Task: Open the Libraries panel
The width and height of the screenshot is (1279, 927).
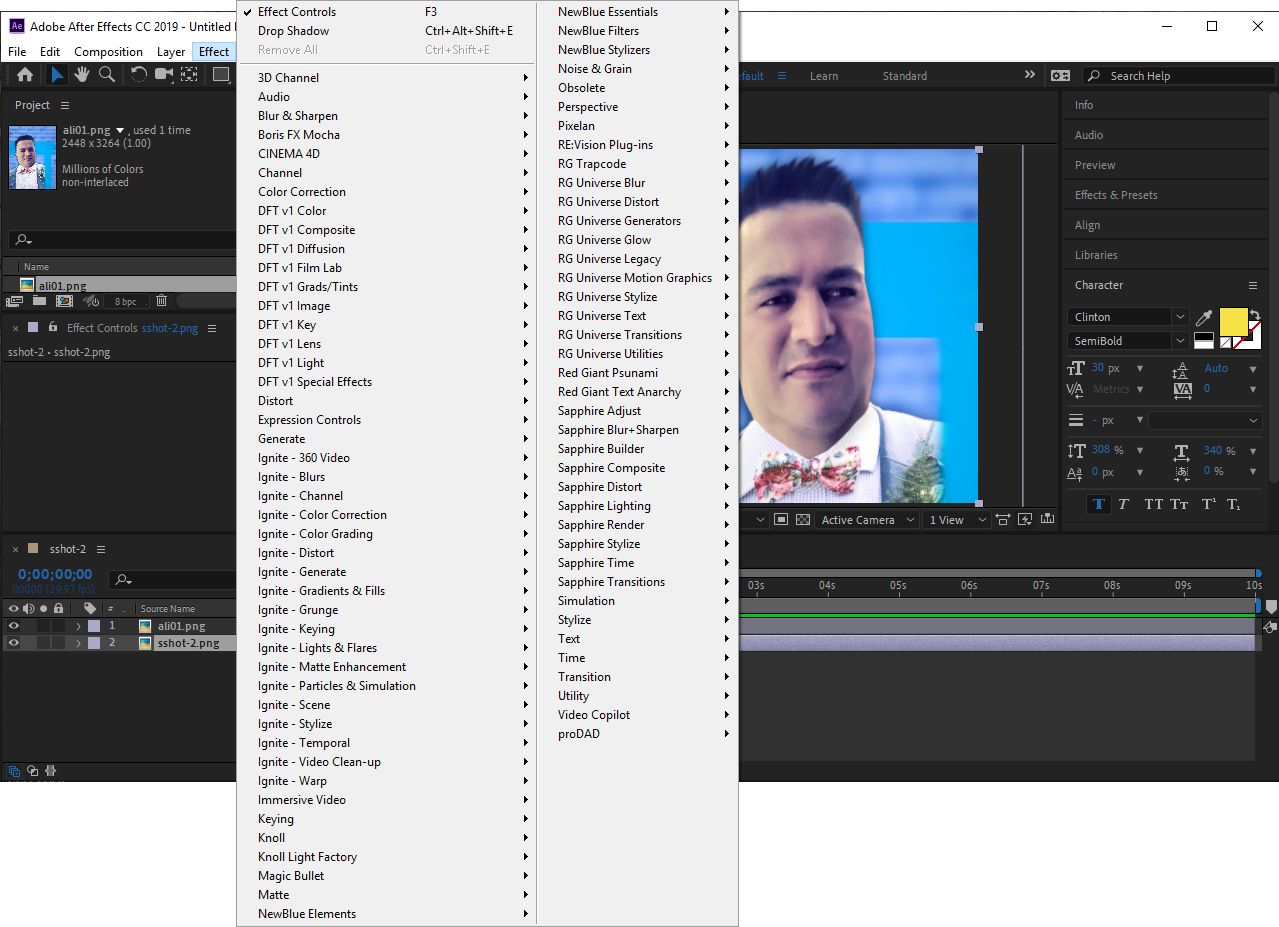Action: pyautogui.click(x=1096, y=255)
